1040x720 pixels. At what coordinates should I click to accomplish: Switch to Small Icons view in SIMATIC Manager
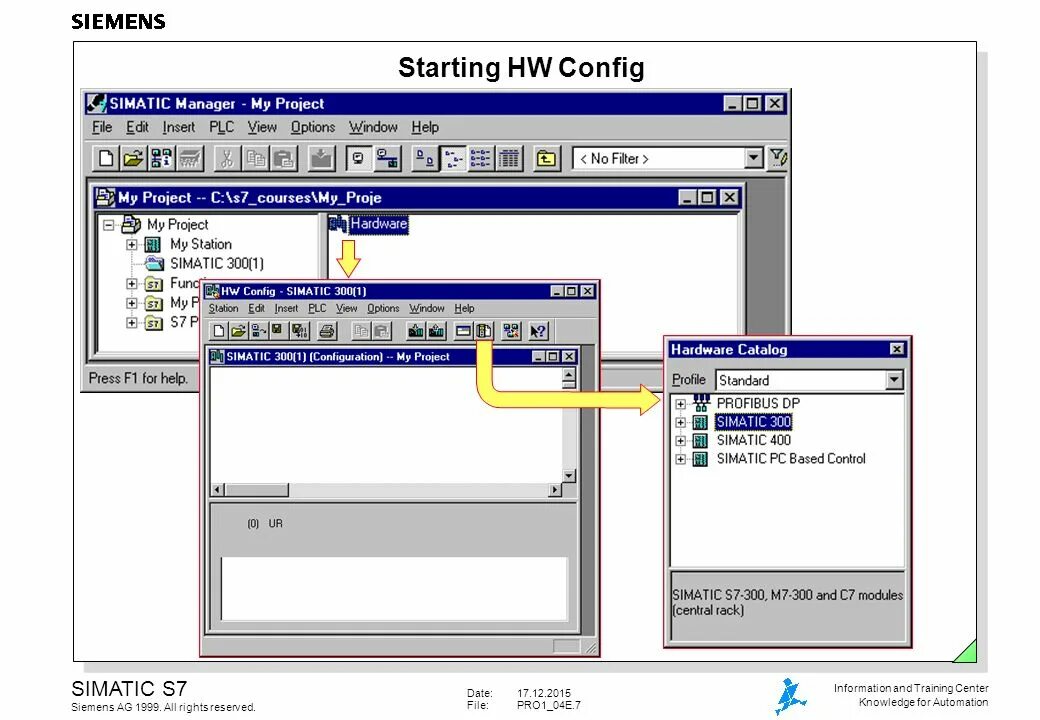pos(452,158)
